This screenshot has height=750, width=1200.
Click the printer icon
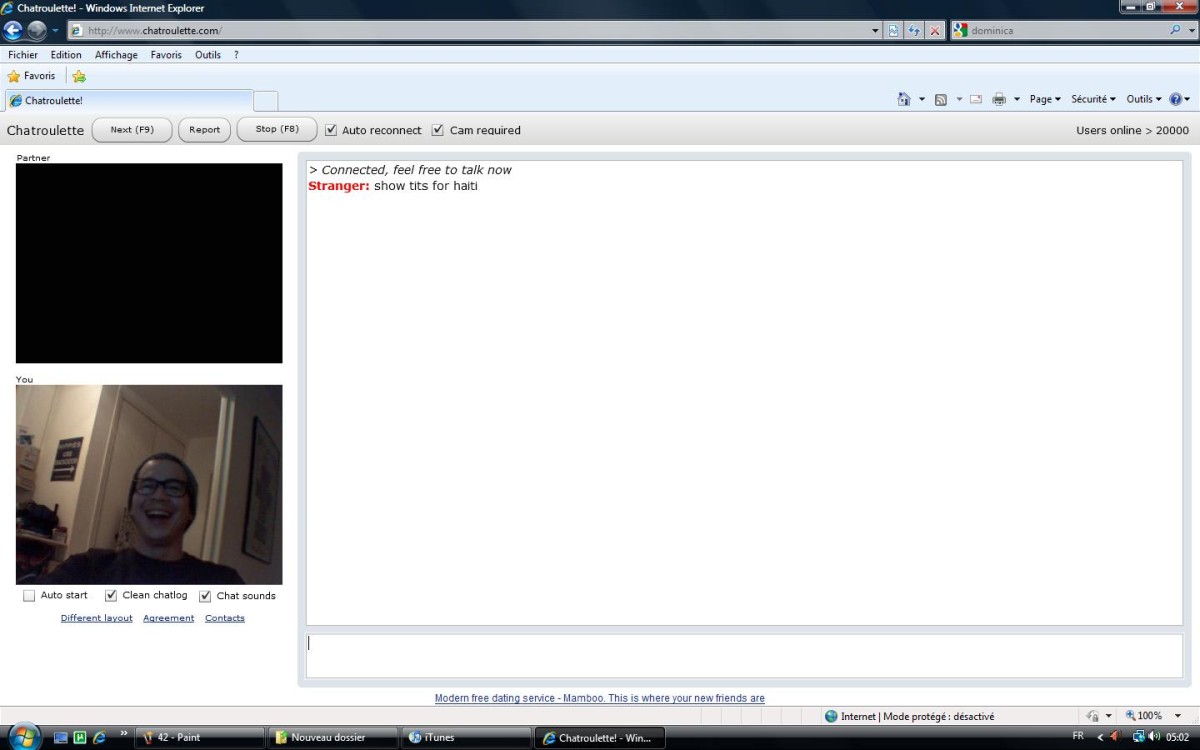(998, 99)
